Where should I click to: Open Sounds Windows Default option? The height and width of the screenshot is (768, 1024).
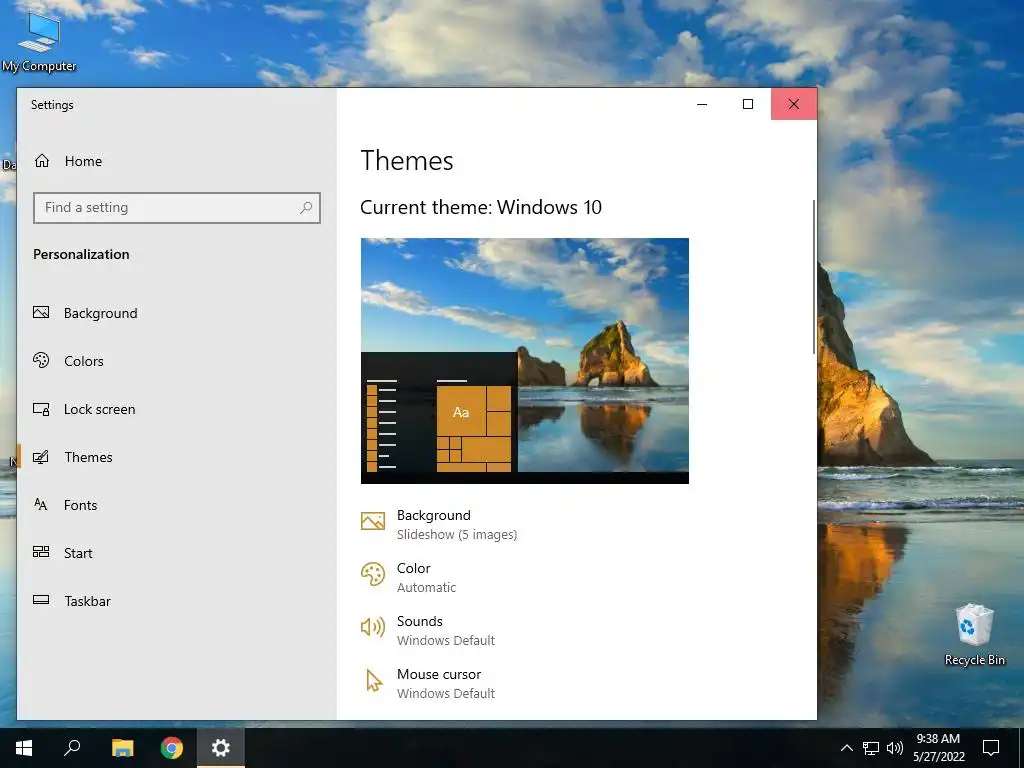click(428, 630)
